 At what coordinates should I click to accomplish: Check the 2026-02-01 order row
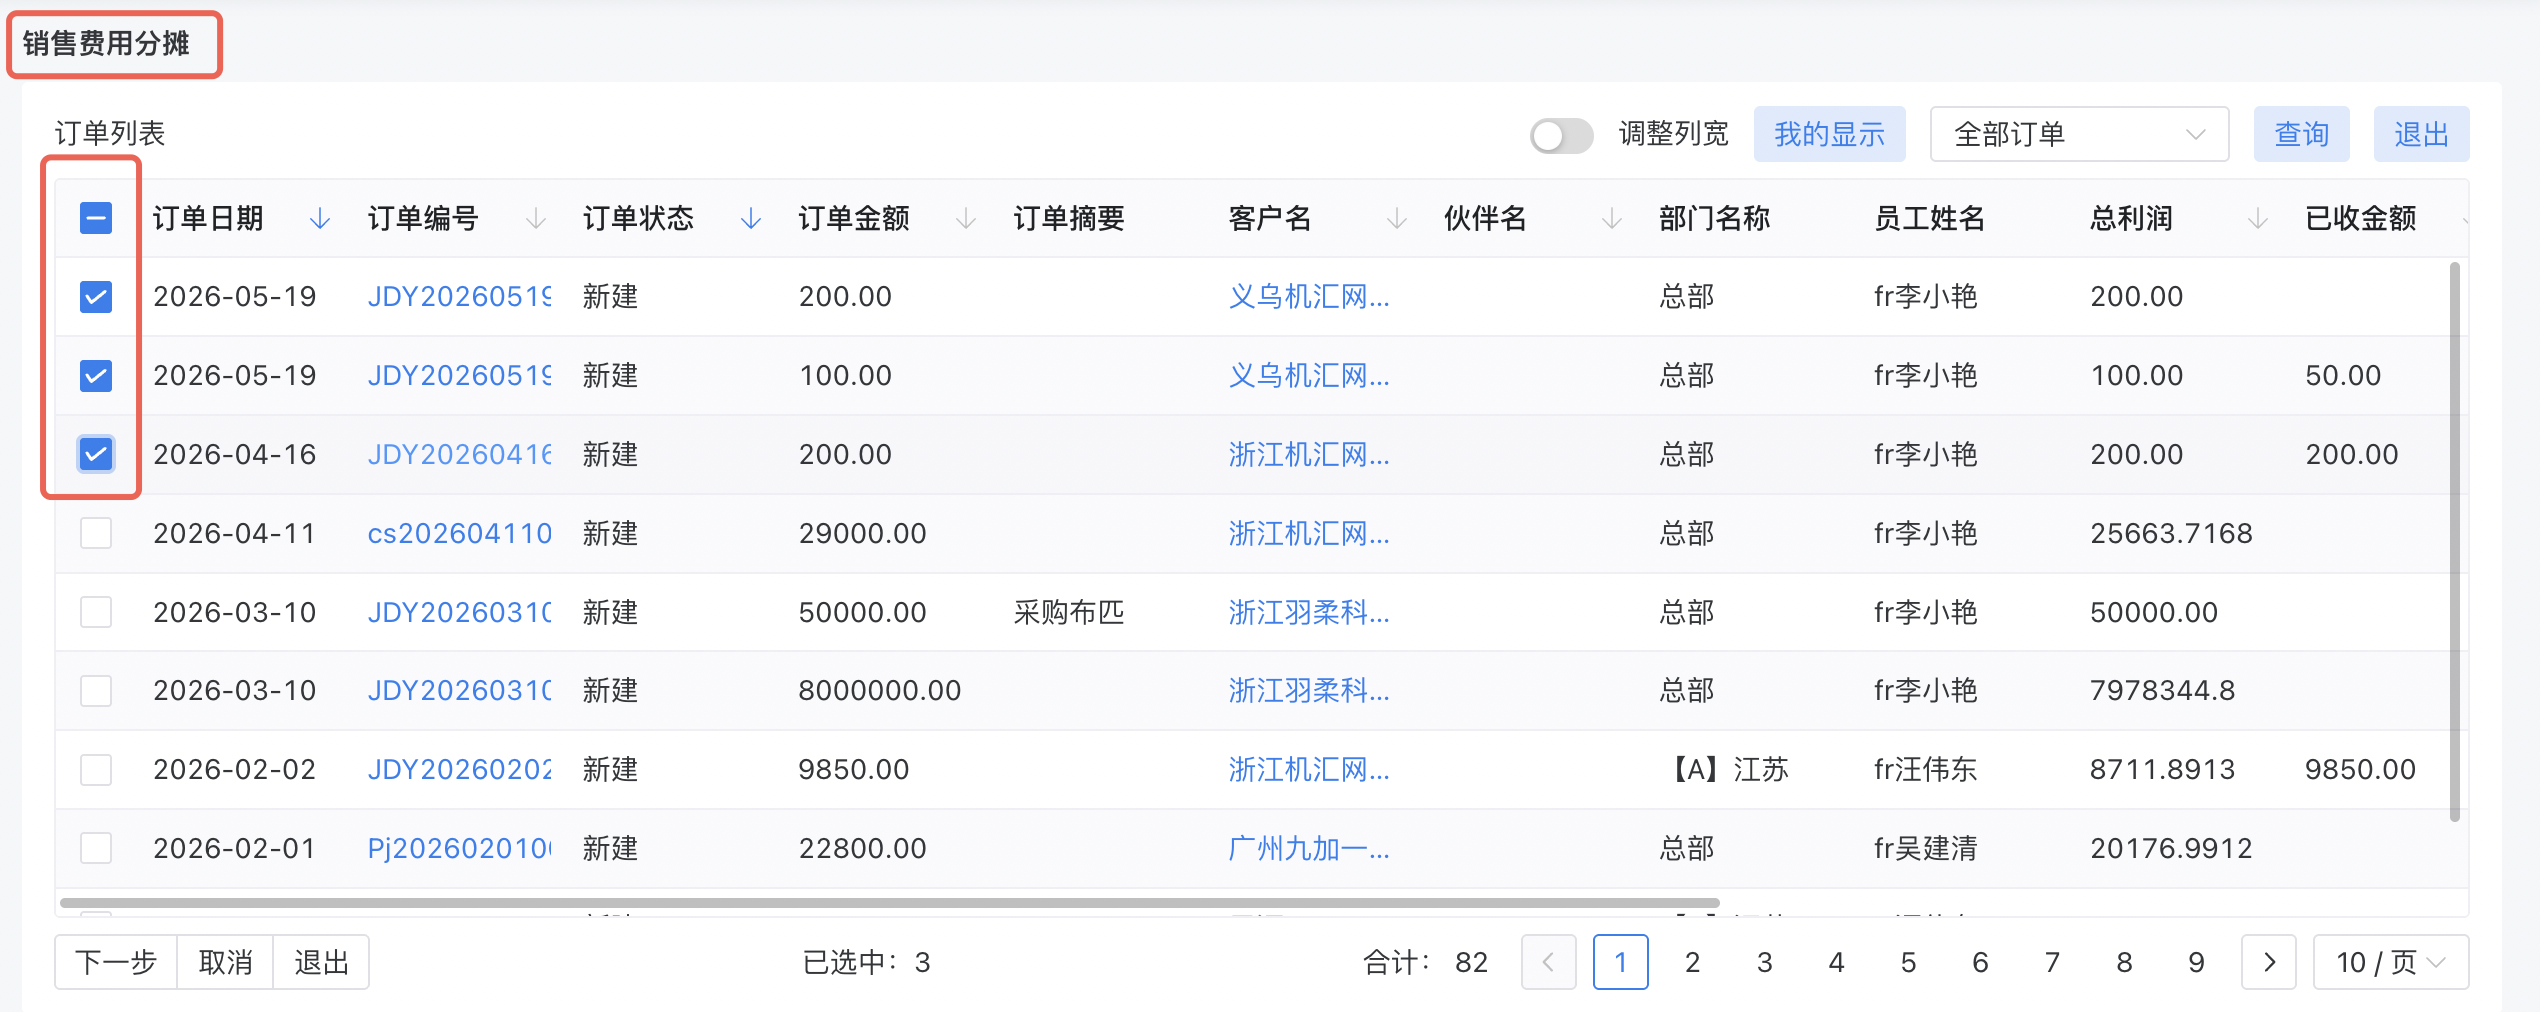point(96,848)
